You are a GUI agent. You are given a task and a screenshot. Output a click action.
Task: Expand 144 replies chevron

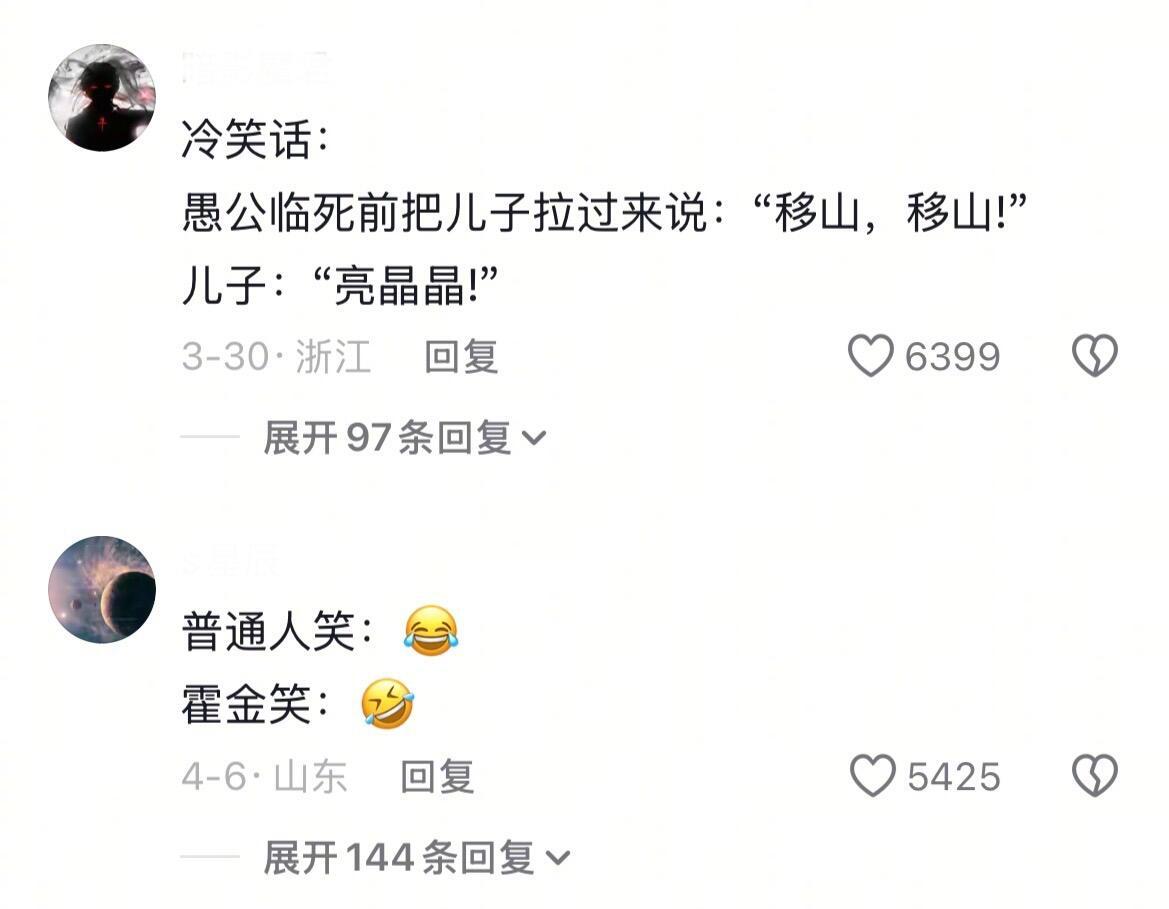pos(558,858)
